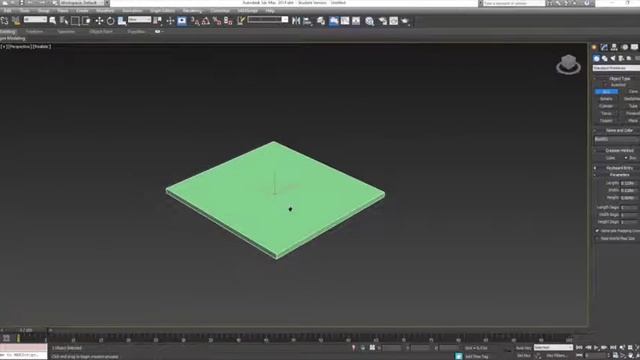Choose the Rectangular Selection Region tool

point(75,20)
